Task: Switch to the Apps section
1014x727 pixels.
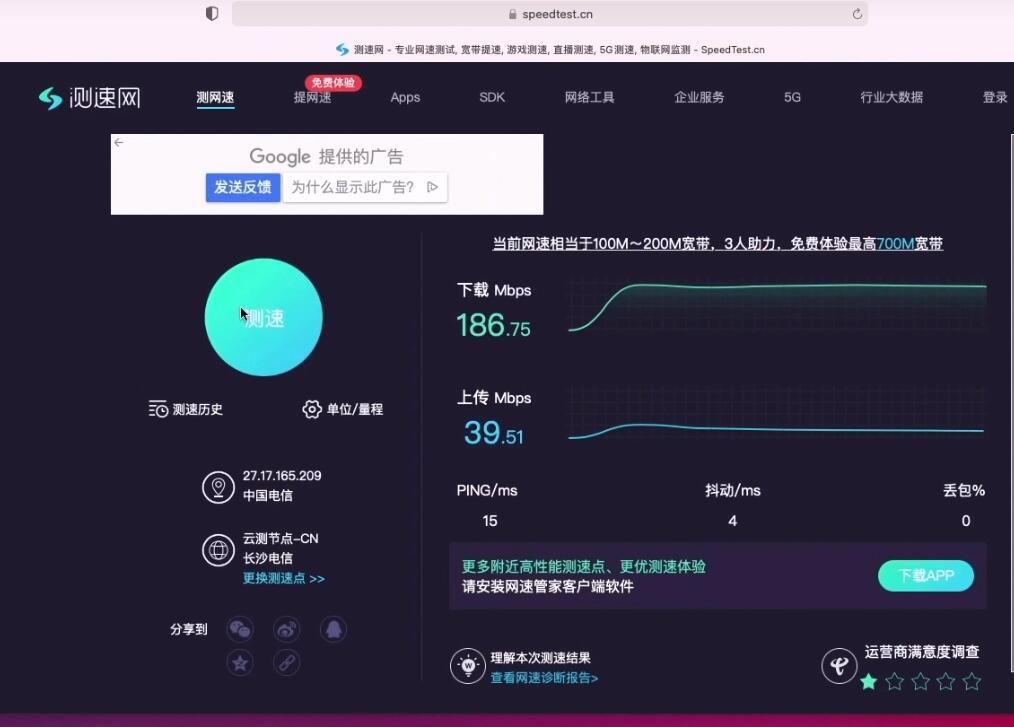Action: click(405, 97)
